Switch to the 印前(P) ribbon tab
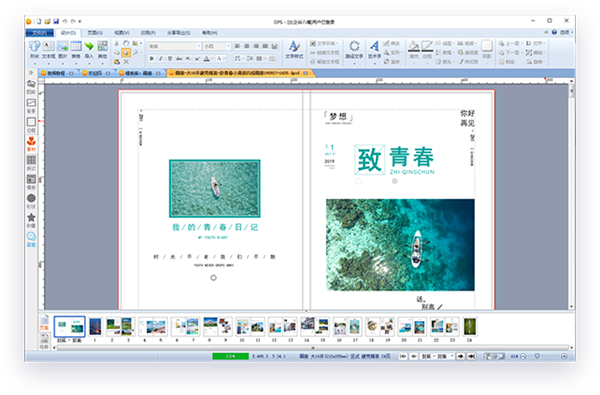Screen dimensions: 600x395 point(148,33)
